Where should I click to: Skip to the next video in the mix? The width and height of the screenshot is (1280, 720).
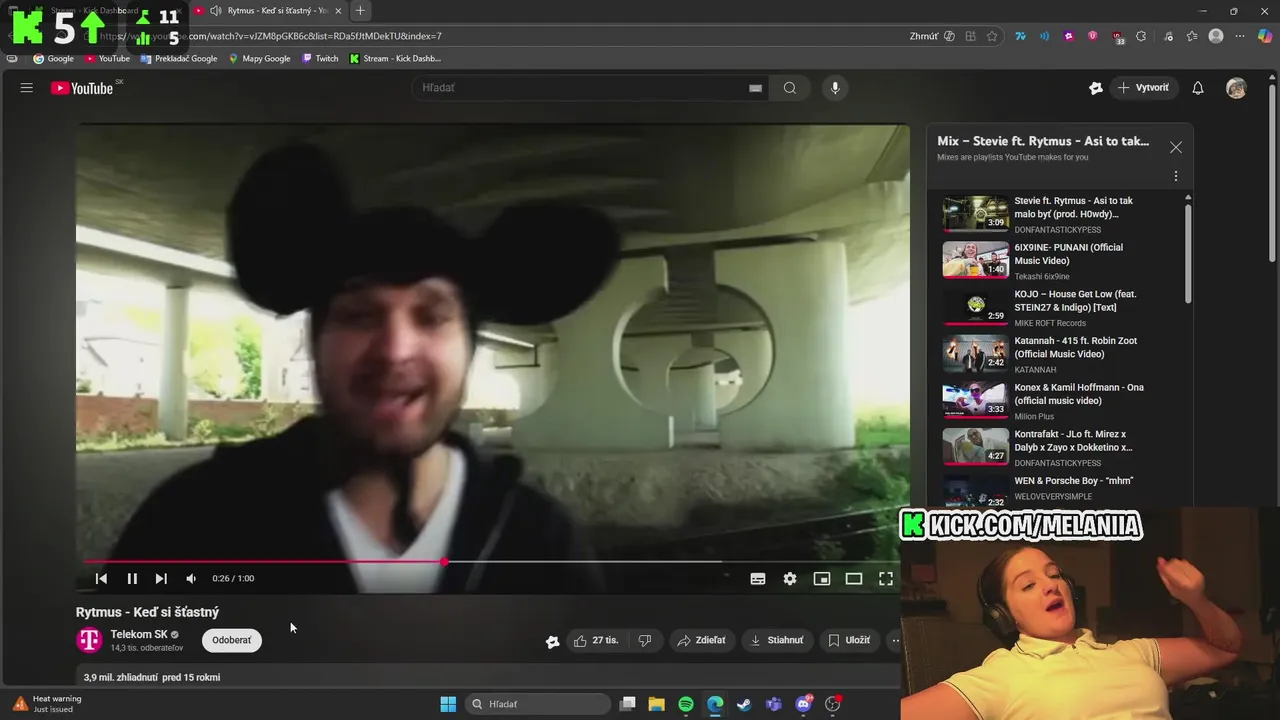click(161, 578)
